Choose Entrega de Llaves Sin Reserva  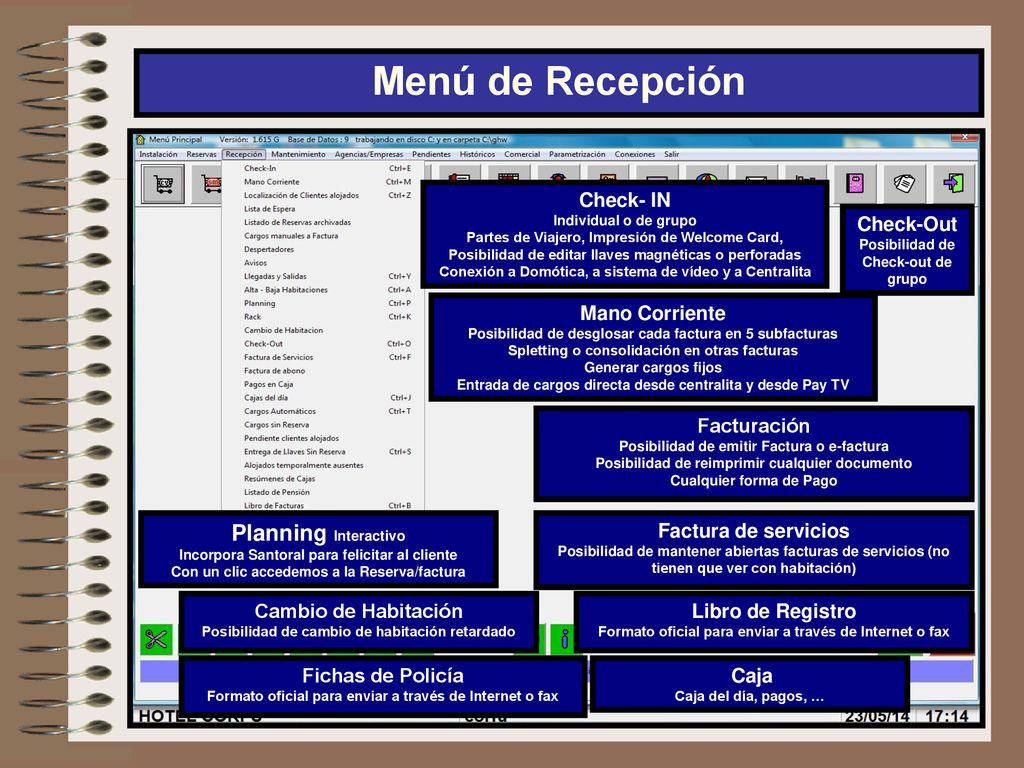click(323, 452)
